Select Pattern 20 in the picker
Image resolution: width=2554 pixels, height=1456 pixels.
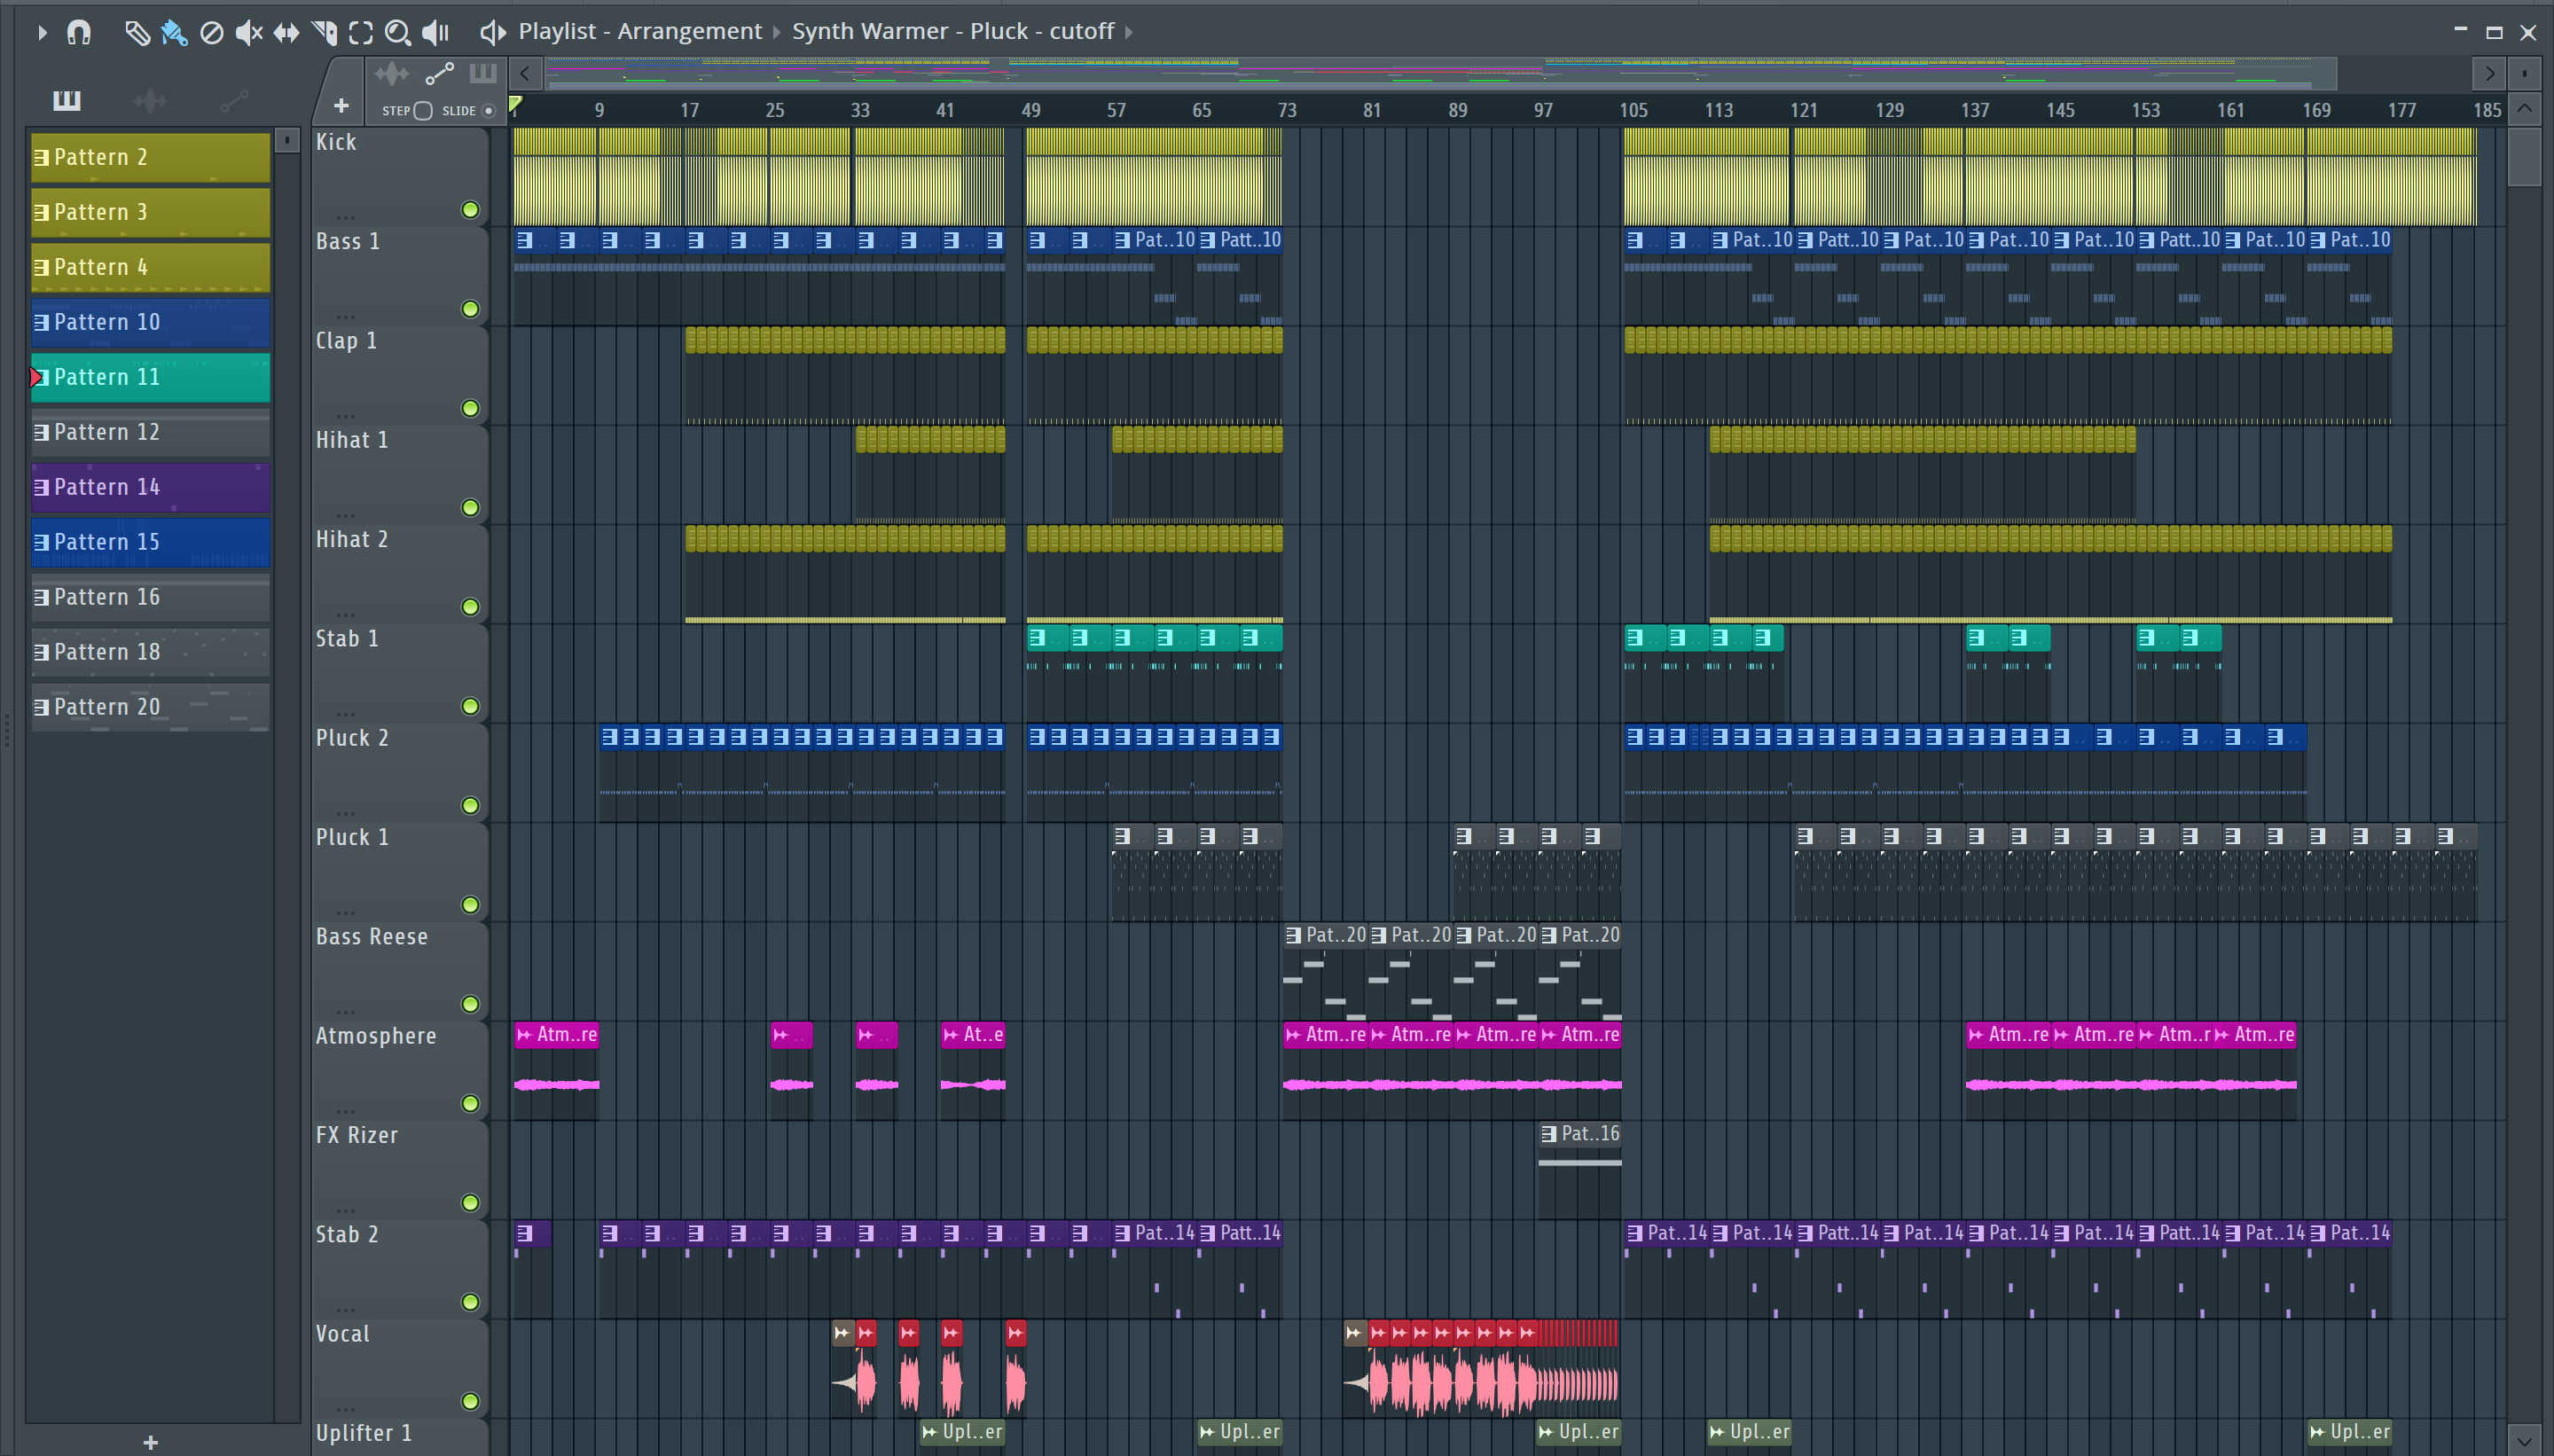pyautogui.click(x=151, y=707)
